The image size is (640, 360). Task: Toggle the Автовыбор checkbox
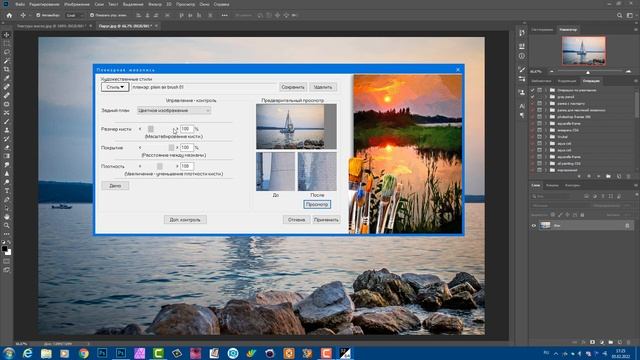38,16
